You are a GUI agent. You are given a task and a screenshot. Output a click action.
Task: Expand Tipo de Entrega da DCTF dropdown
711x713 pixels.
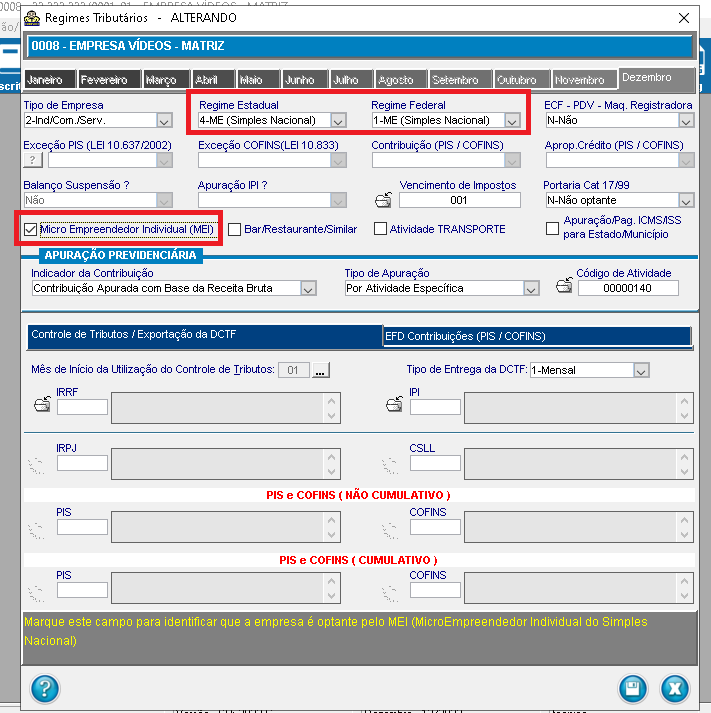[641, 371]
